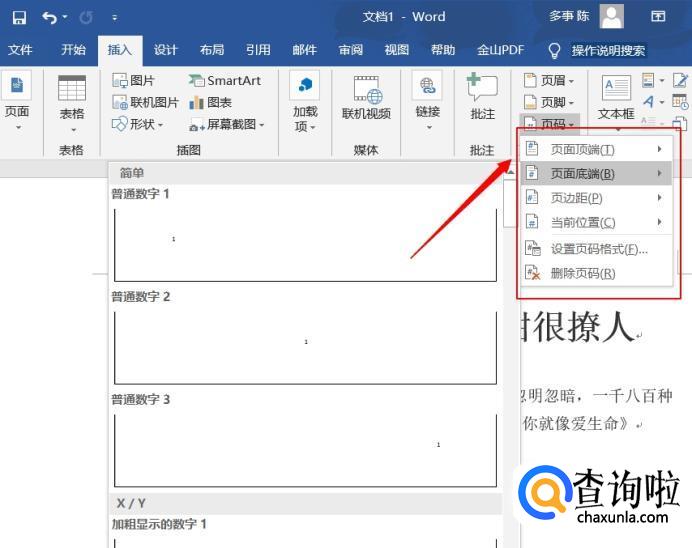Select 删除页码(R) menu item
This screenshot has width=692, height=548.
(596, 273)
